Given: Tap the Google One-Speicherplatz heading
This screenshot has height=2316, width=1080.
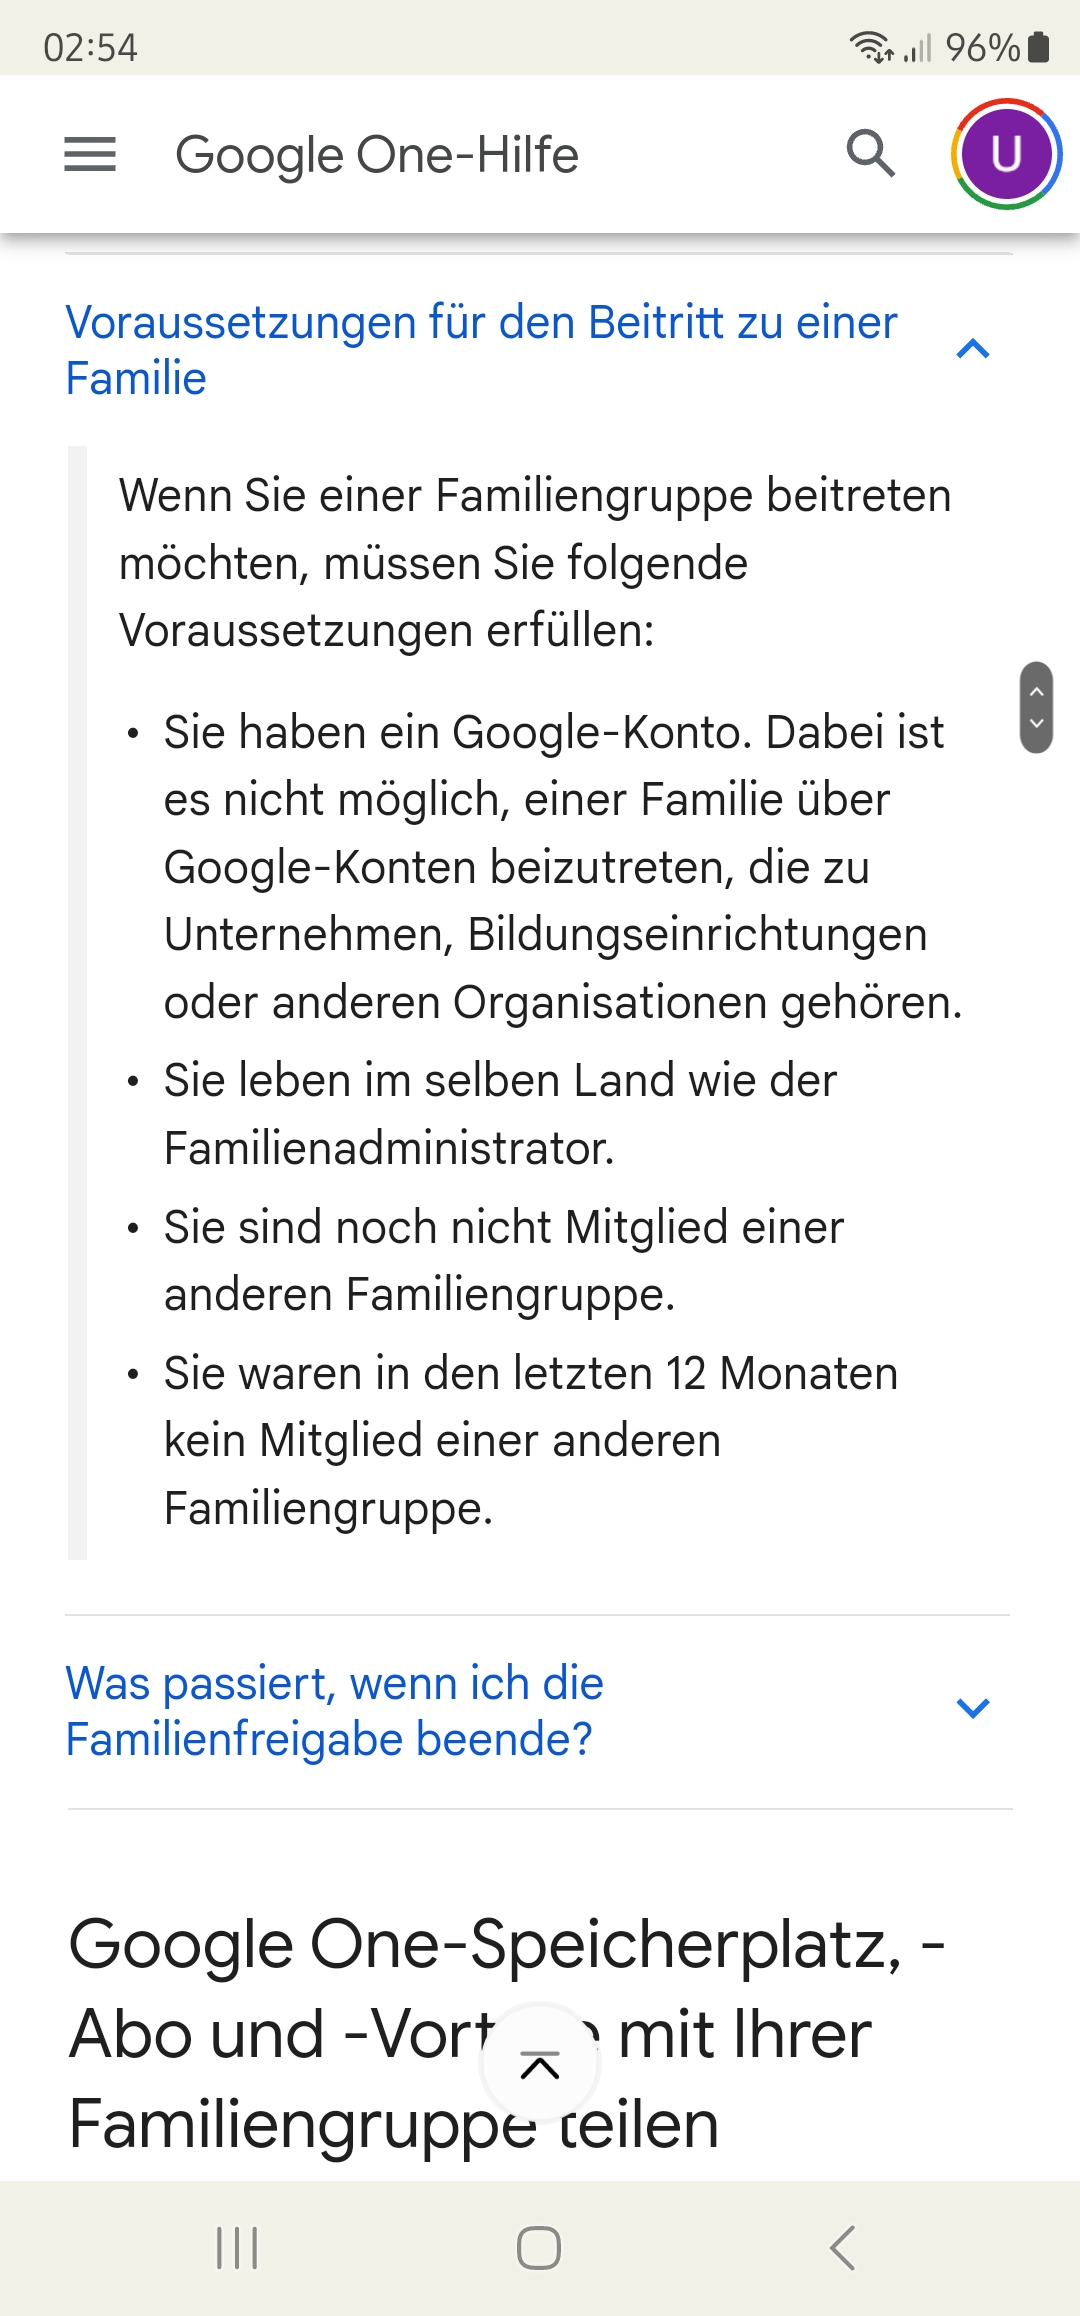Looking at the screenshot, I should pyautogui.click(x=506, y=2033).
